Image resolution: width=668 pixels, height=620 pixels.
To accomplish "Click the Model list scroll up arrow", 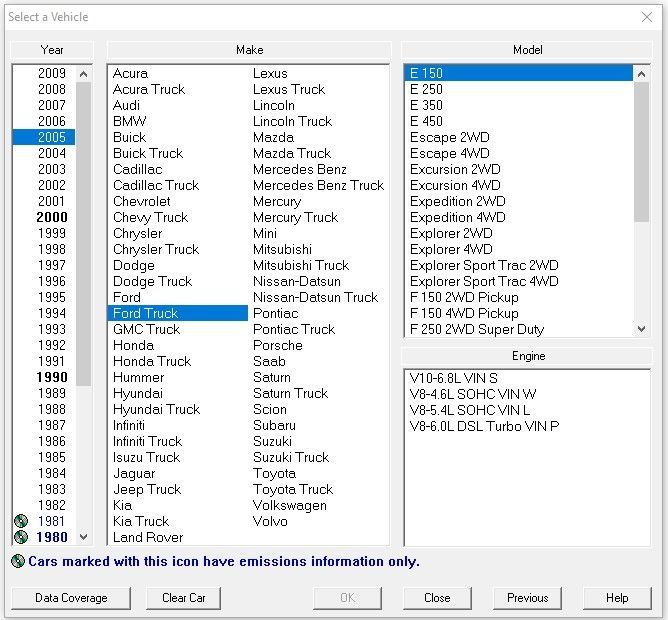I will click(x=641, y=74).
